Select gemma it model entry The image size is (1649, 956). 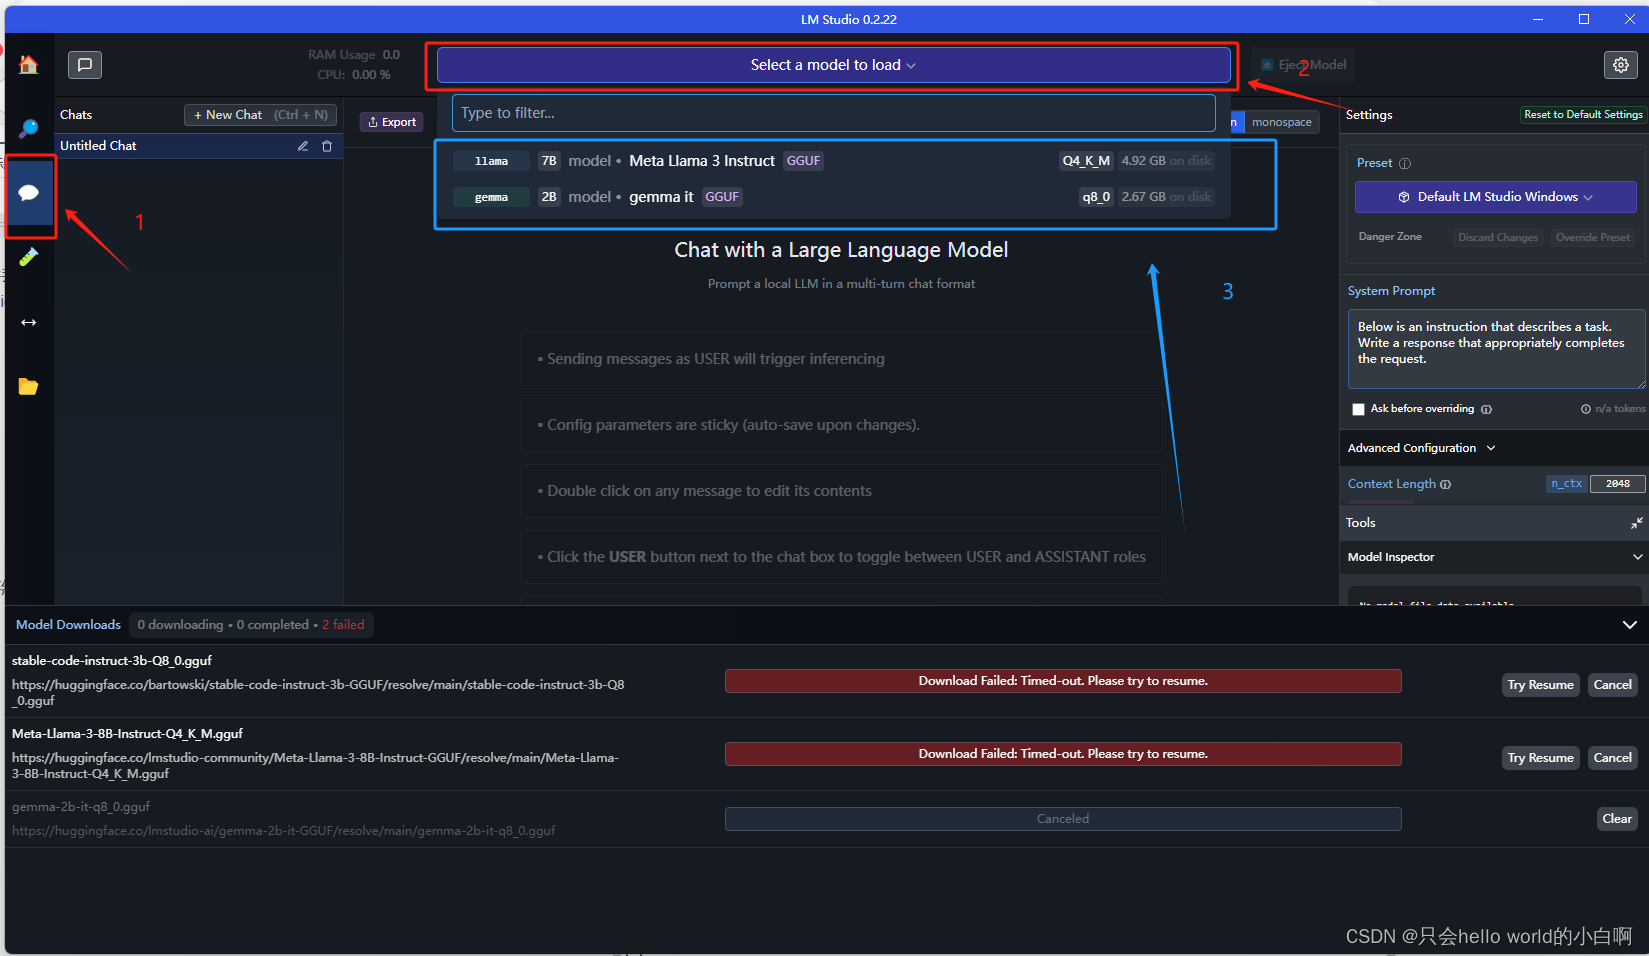point(833,197)
